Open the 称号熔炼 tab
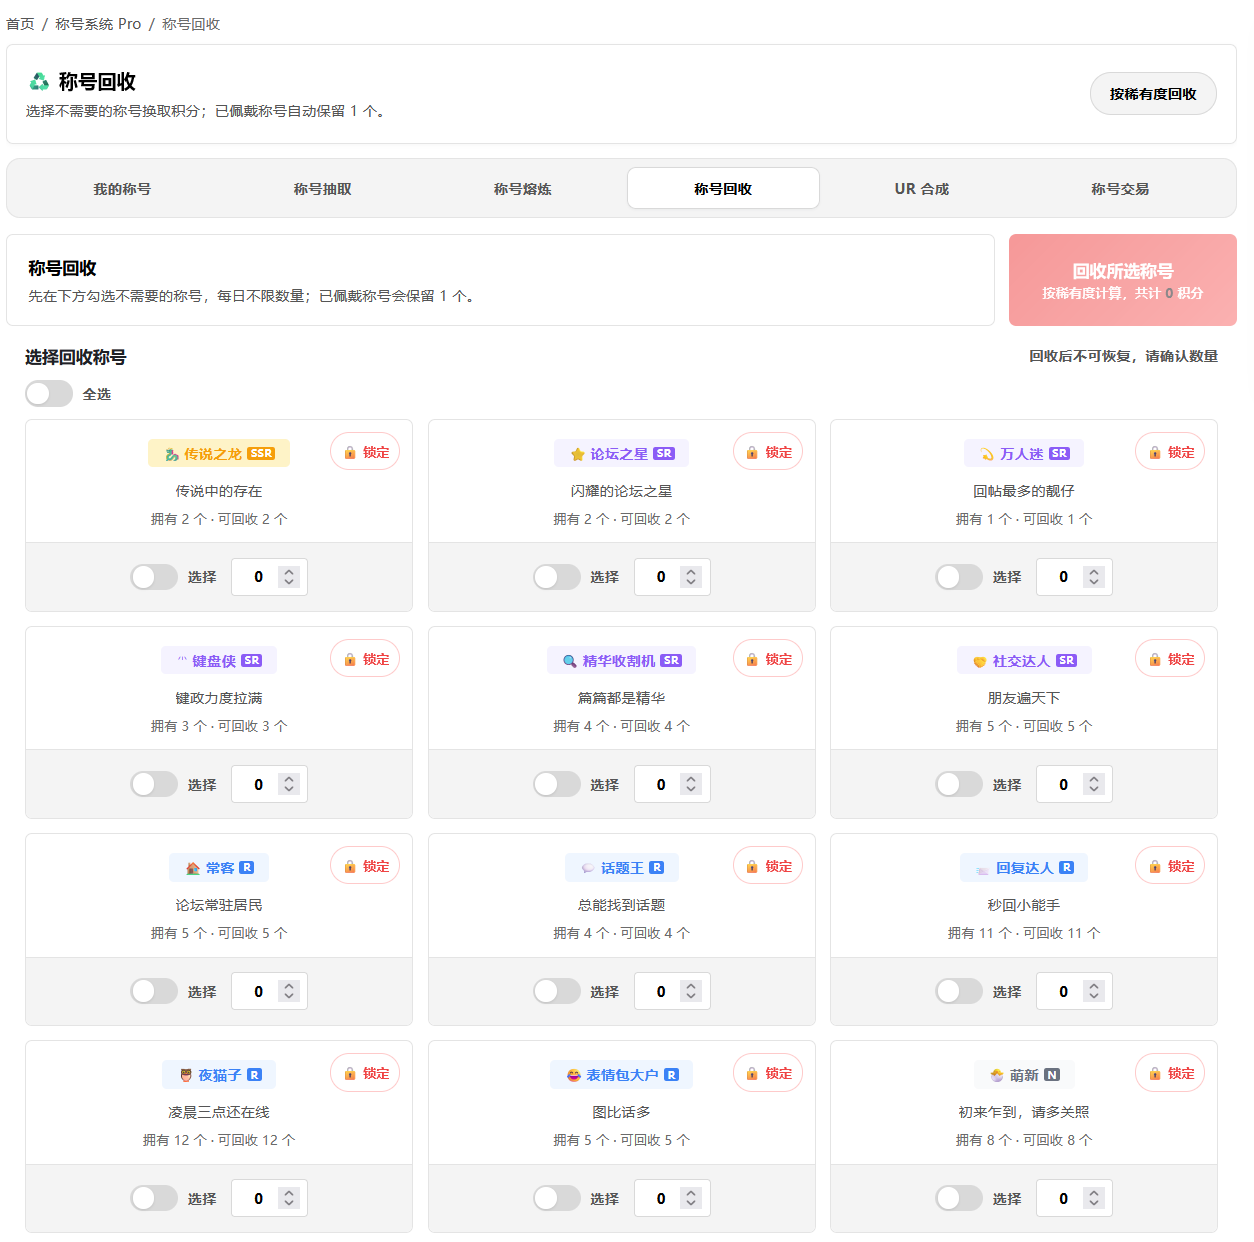Image resolution: width=1254 pixels, height=1242 pixels. 522,188
